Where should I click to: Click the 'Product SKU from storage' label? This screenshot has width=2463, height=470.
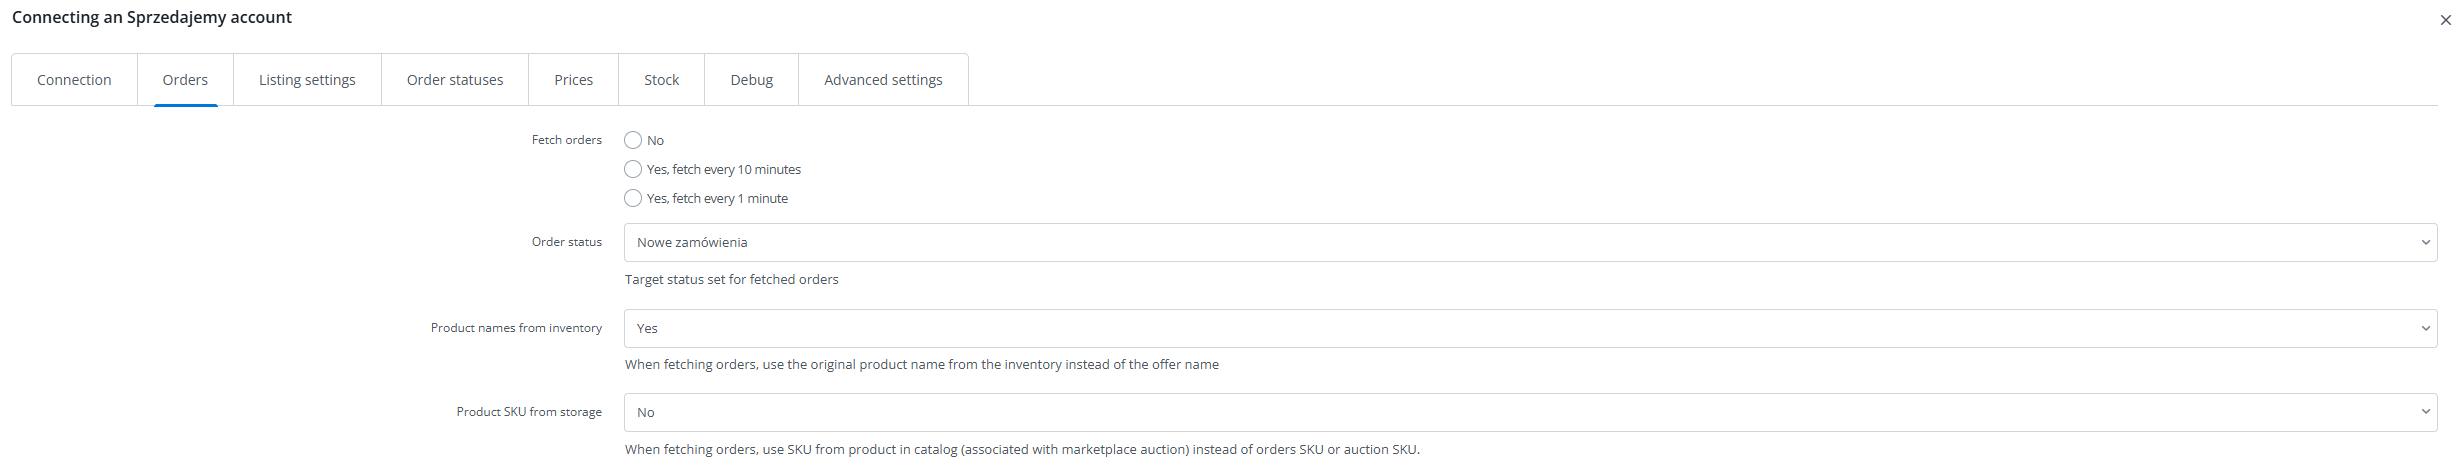[529, 412]
